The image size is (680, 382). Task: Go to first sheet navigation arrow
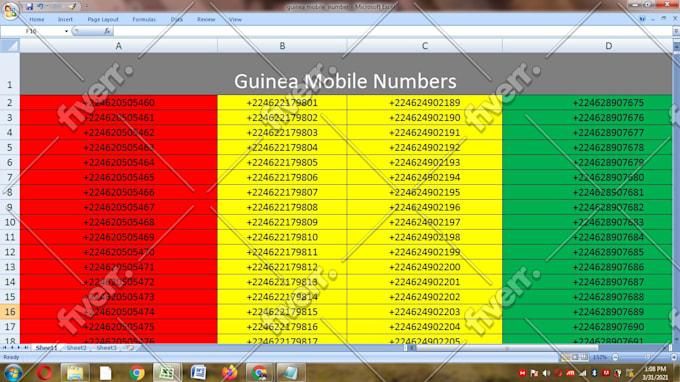click(x=5, y=348)
